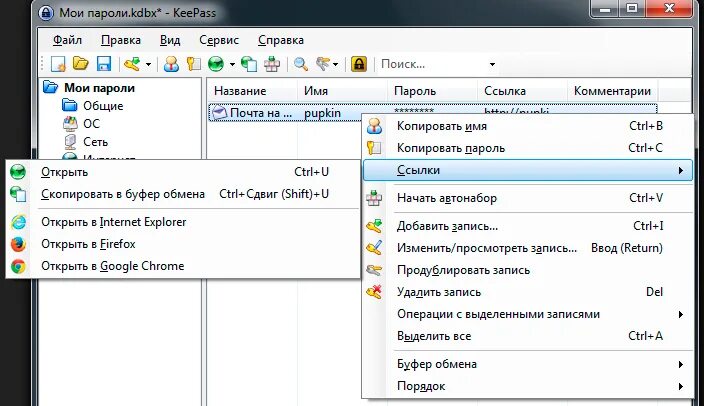
Task: Open the Справка menu
Action: (281, 40)
